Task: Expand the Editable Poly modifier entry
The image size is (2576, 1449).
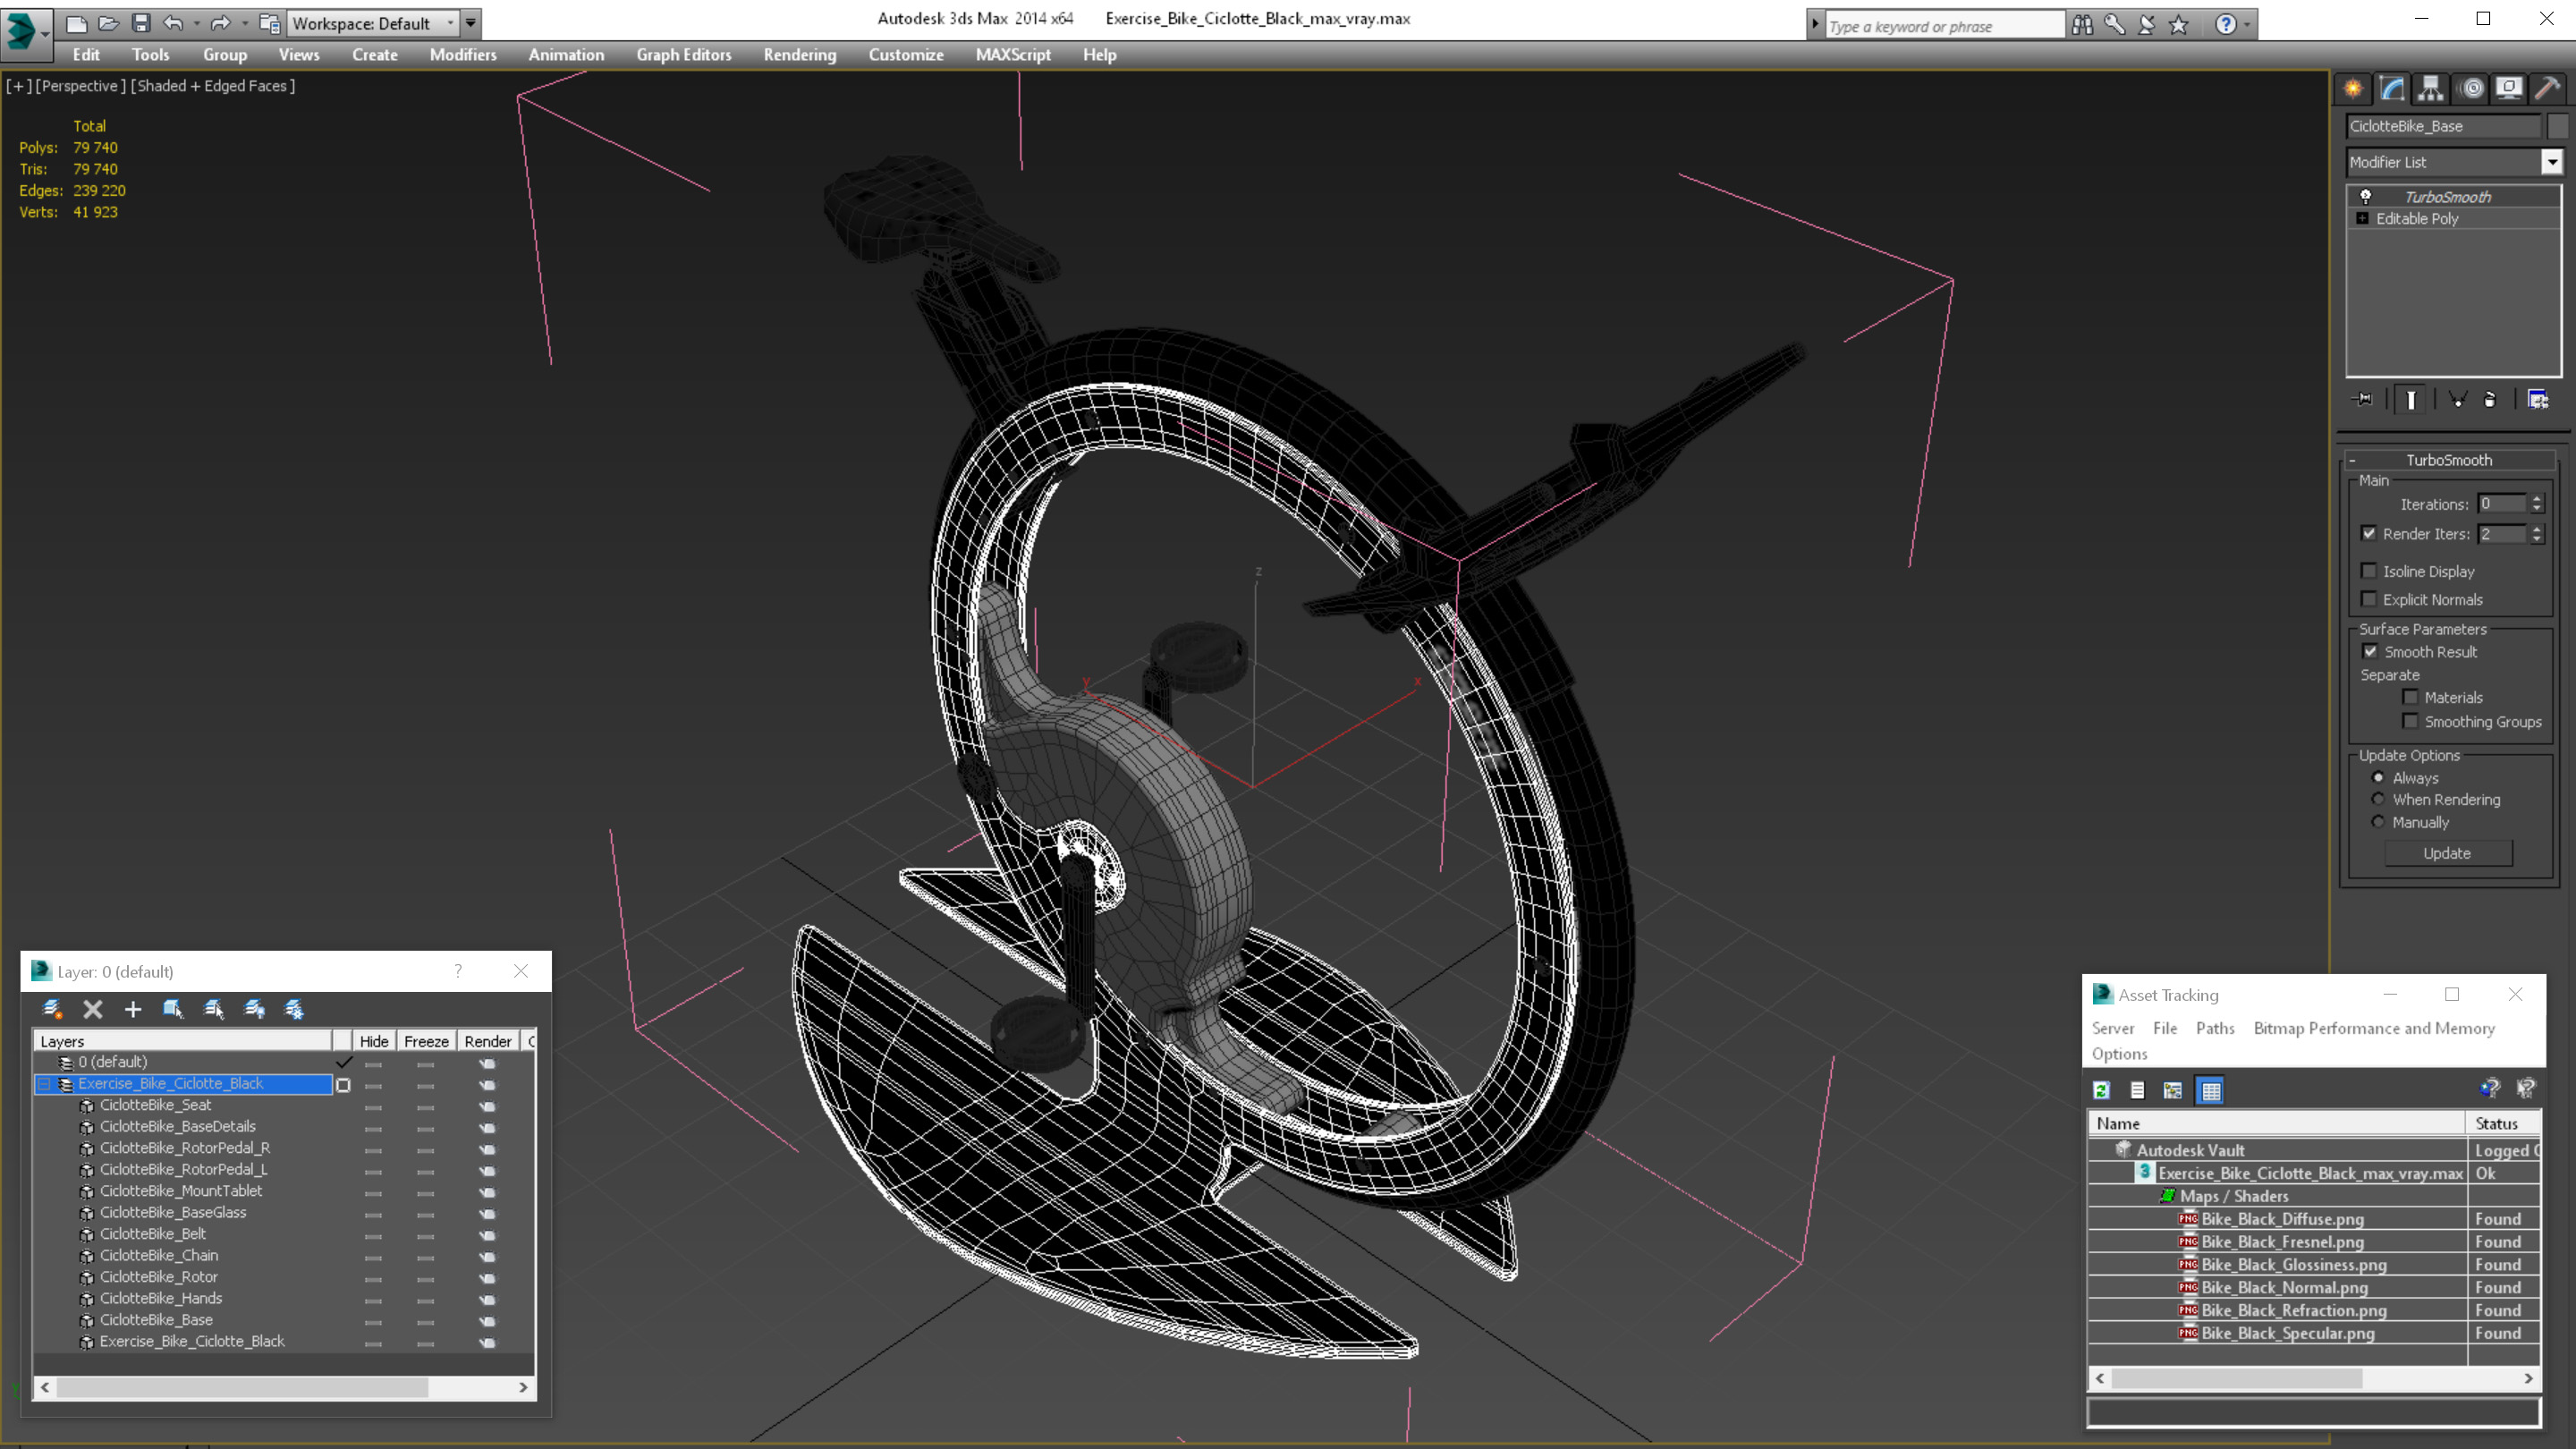Action: [2362, 219]
